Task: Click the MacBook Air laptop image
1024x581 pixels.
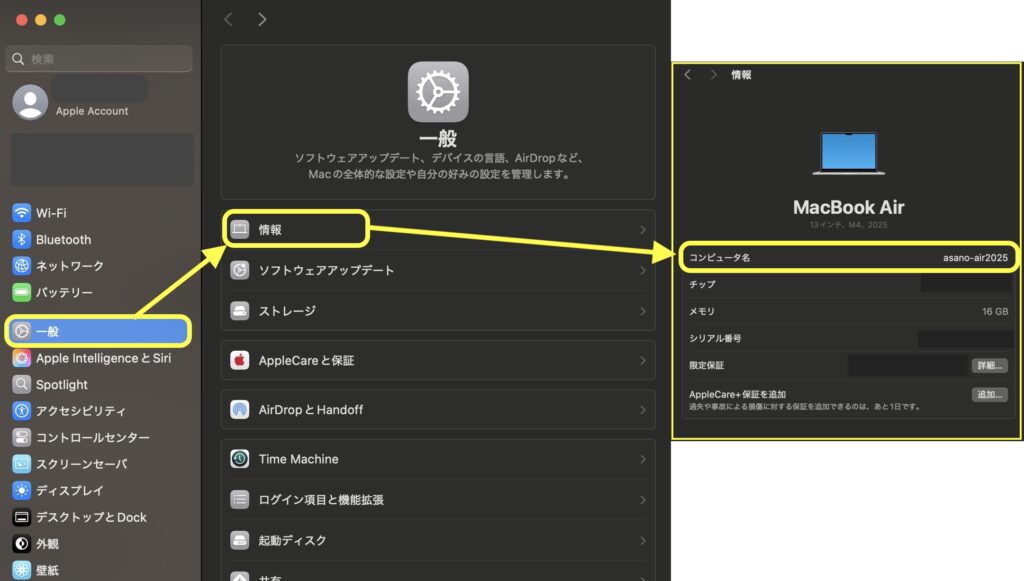Action: (848, 153)
